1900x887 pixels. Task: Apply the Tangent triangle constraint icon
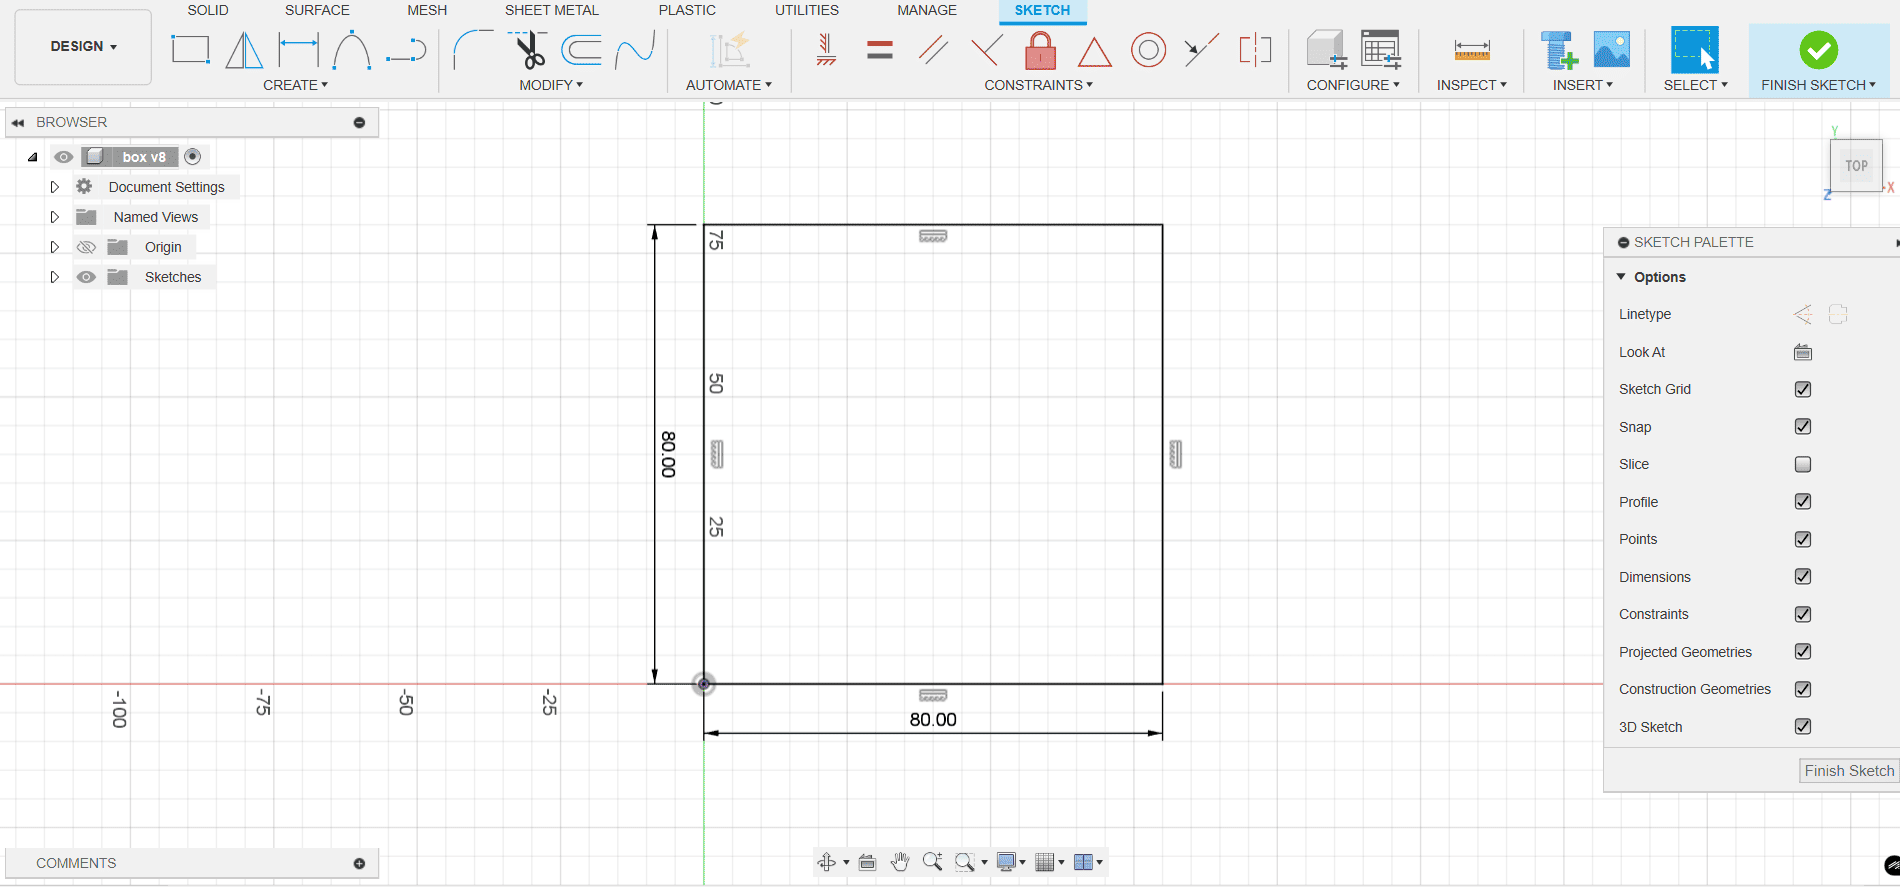pyautogui.click(x=1094, y=51)
